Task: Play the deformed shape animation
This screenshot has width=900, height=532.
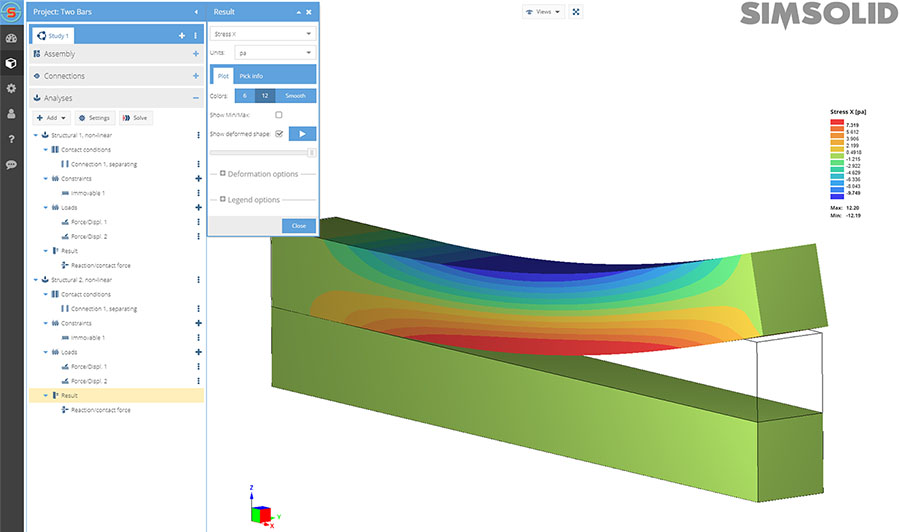Action: [302, 133]
